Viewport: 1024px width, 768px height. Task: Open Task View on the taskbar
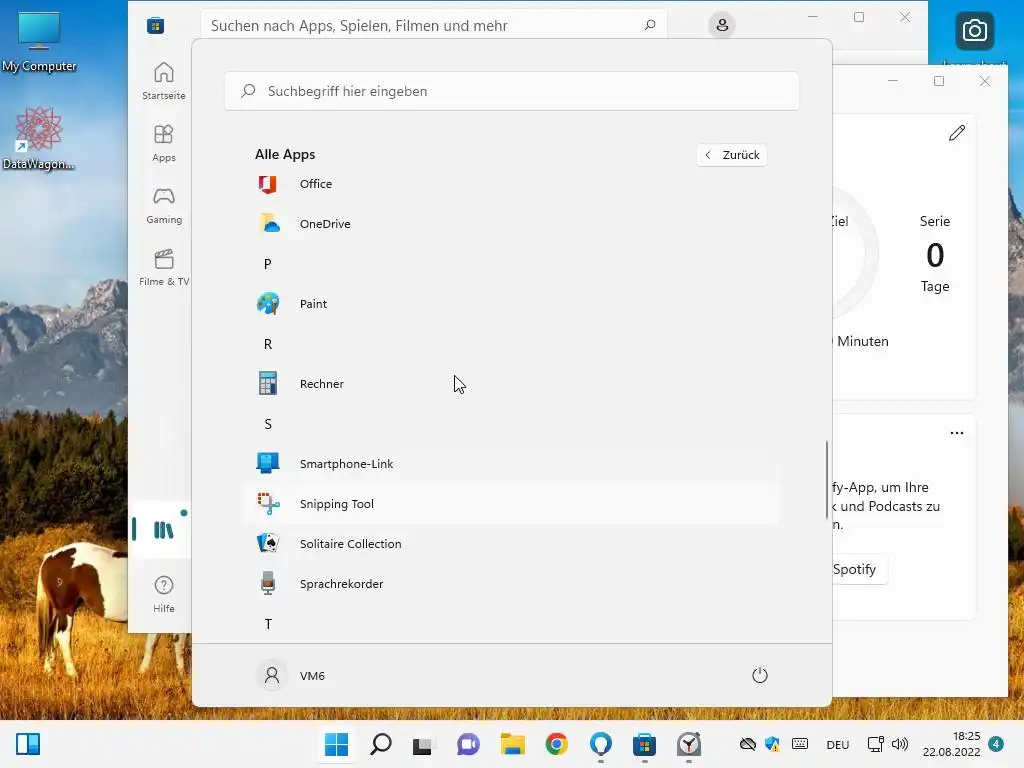423,744
